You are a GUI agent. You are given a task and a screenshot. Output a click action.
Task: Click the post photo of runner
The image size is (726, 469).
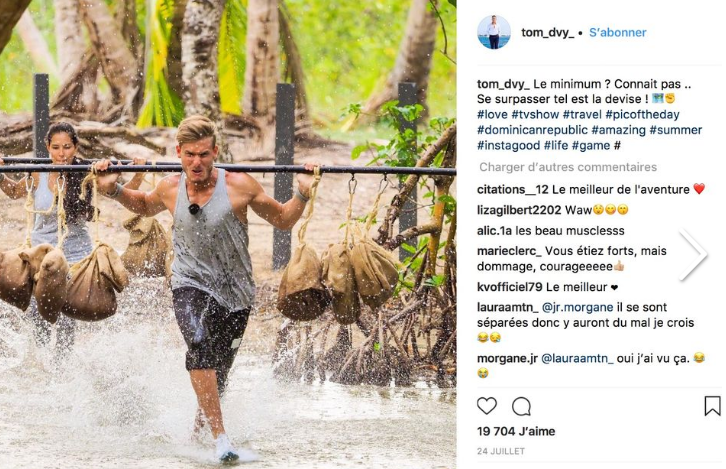[228, 234]
